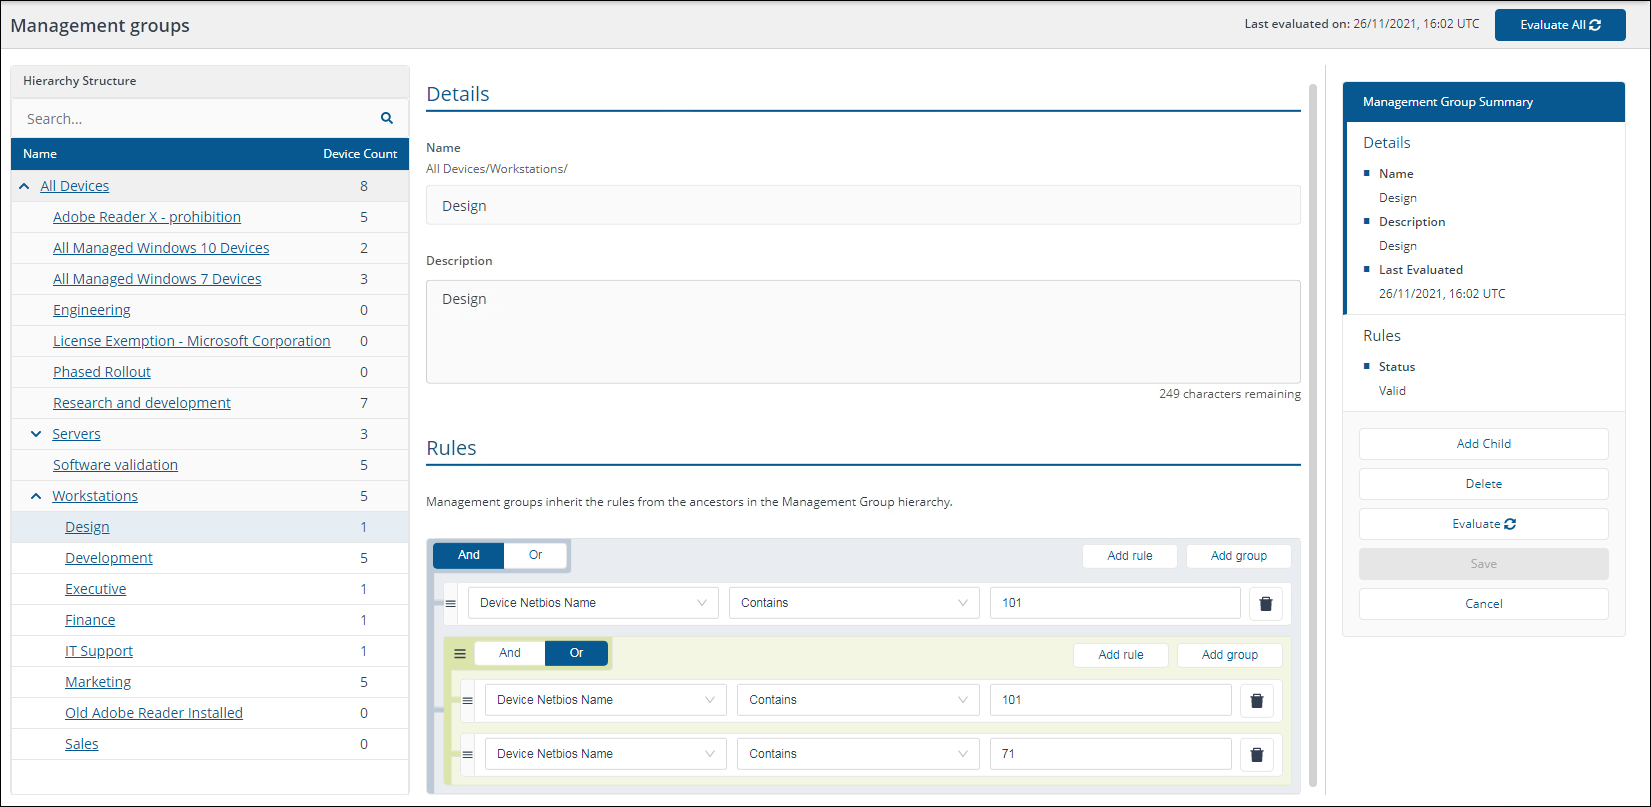Open Device Netbios Name dropdown in last rule
The height and width of the screenshot is (807, 1651).
[605, 754]
